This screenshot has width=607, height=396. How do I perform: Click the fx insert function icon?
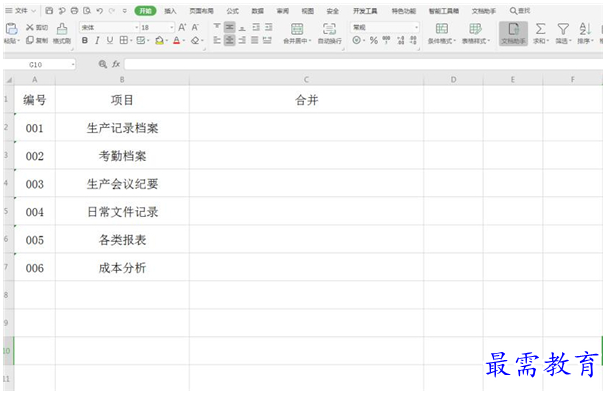point(116,64)
